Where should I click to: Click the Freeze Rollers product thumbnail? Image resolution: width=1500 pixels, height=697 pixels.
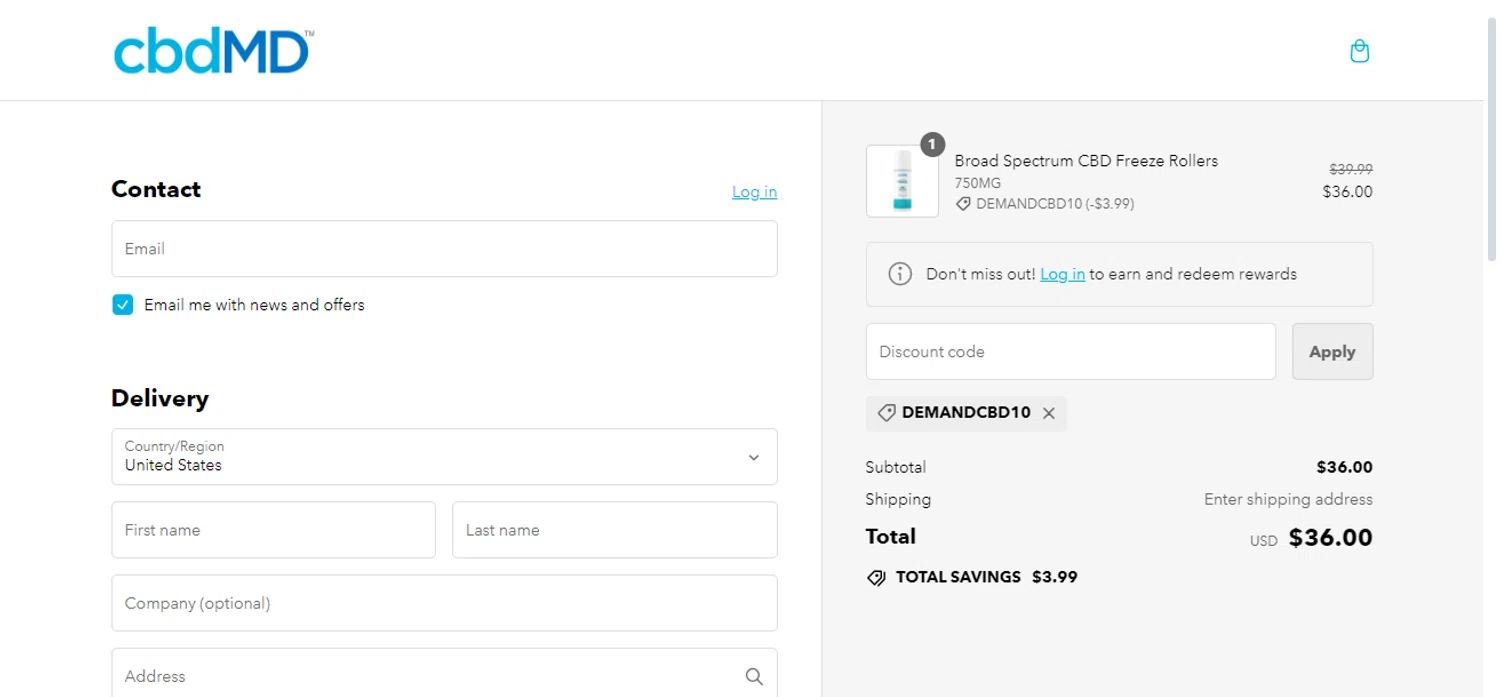[902, 183]
